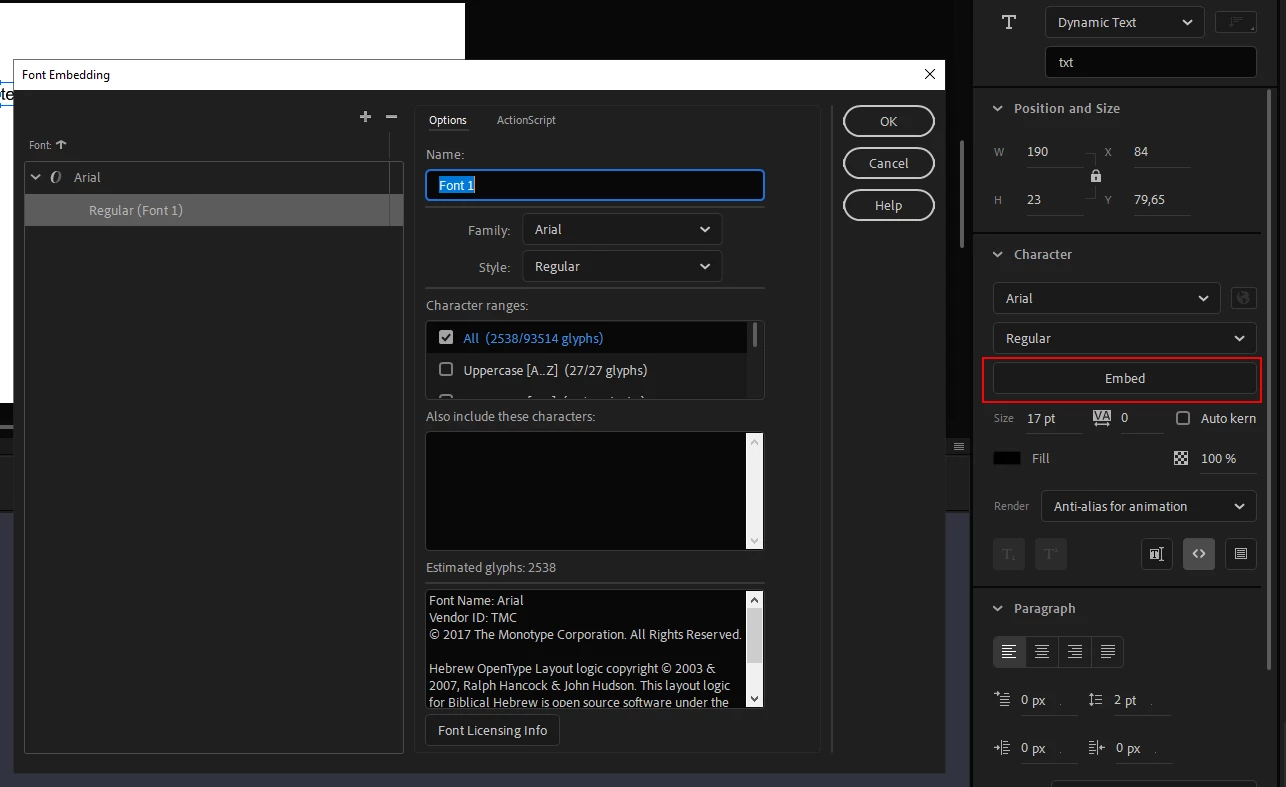1286x787 pixels.
Task: Click the checkerboard alpha icon
Action: [x=1181, y=458]
